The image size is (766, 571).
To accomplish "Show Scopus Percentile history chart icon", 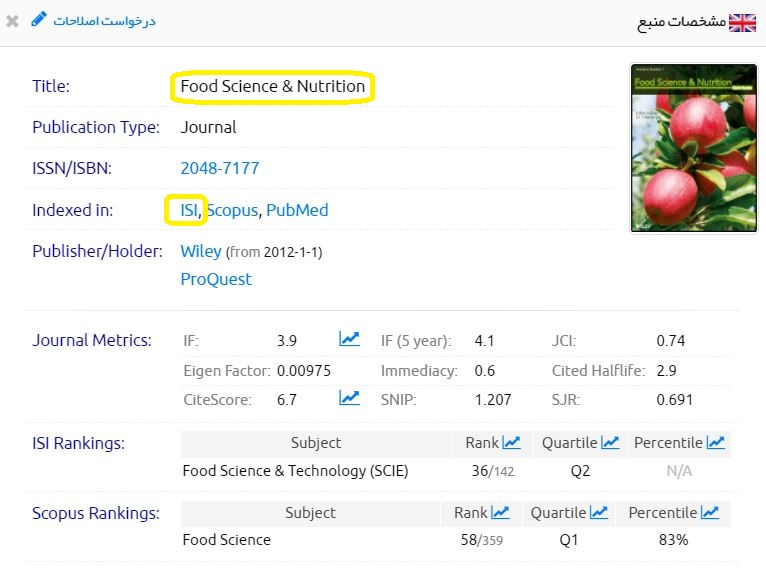I will pyautogui.click(x=709, y=512).
